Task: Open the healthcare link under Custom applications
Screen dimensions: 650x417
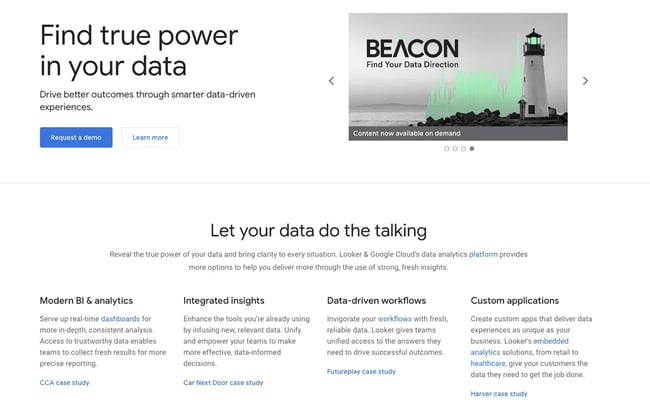Action: pyautogui.click(x=488, y=364)
